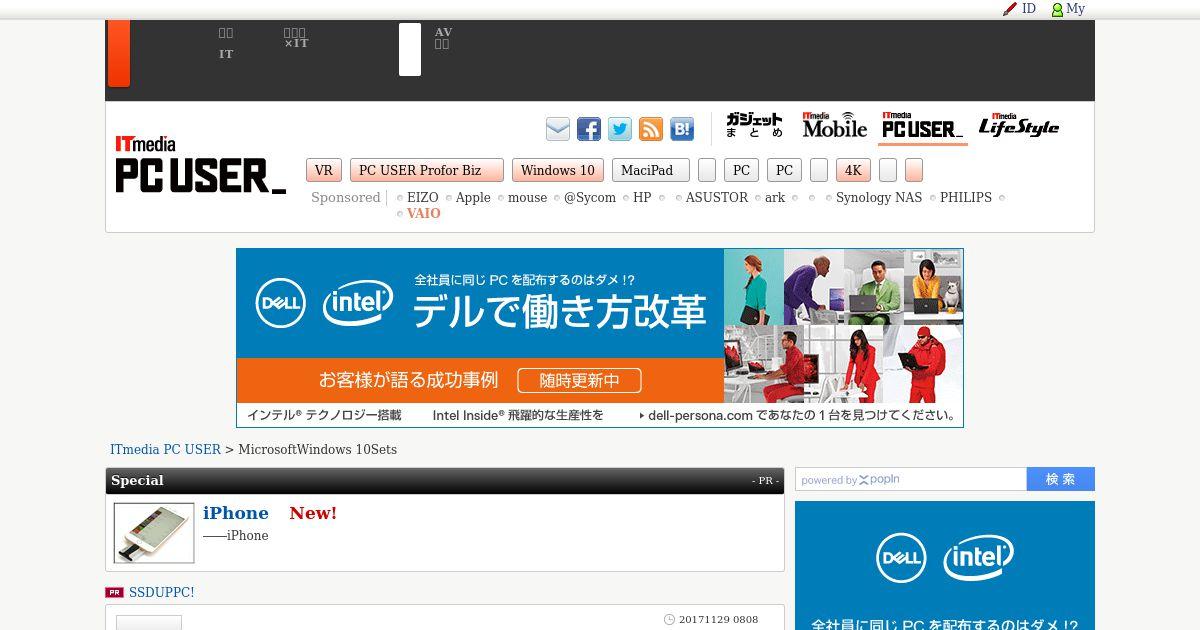Click the orange block in dark header
The height and width of the screenshot is (630, 1200).
click(119, 53)
